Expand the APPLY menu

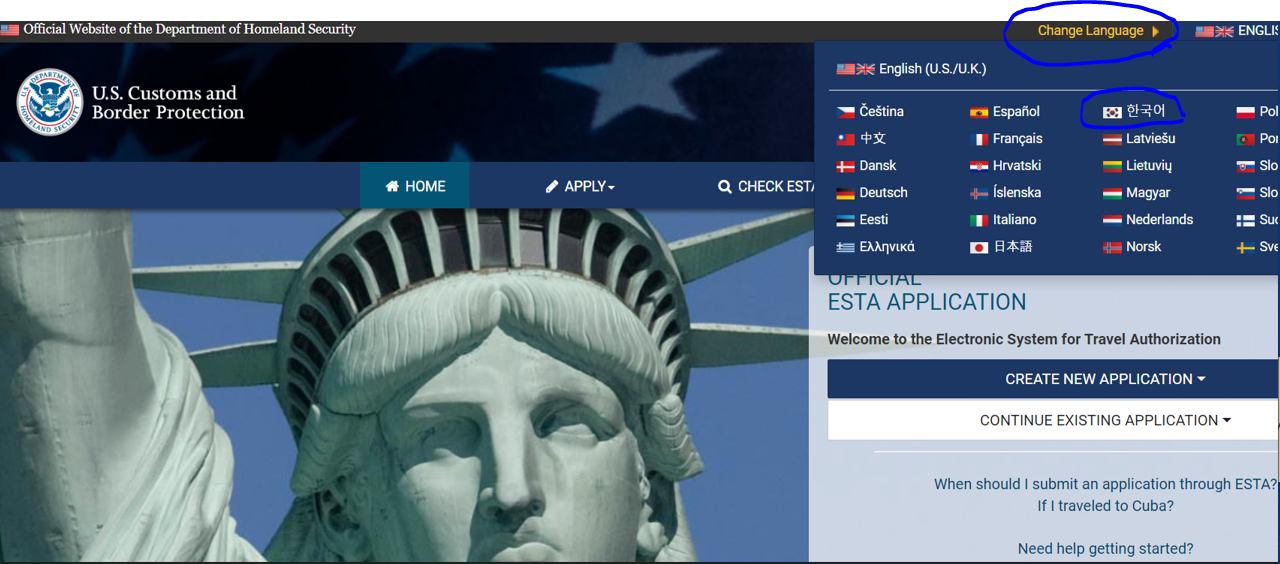click(580, 186)
